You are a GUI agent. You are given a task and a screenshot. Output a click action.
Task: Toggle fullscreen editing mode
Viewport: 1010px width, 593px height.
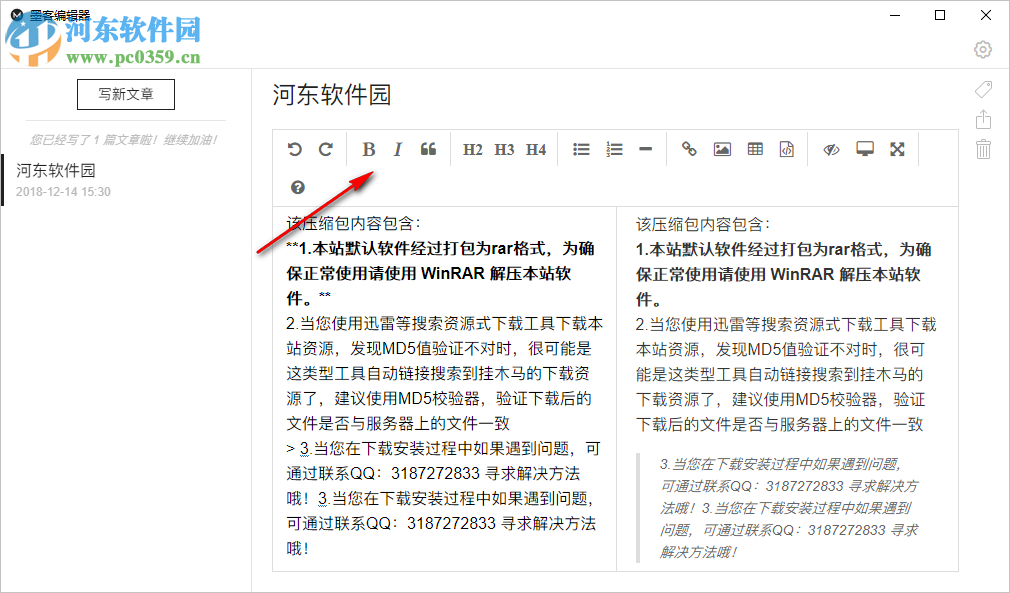pyautogui.click(x=896, y=148)
